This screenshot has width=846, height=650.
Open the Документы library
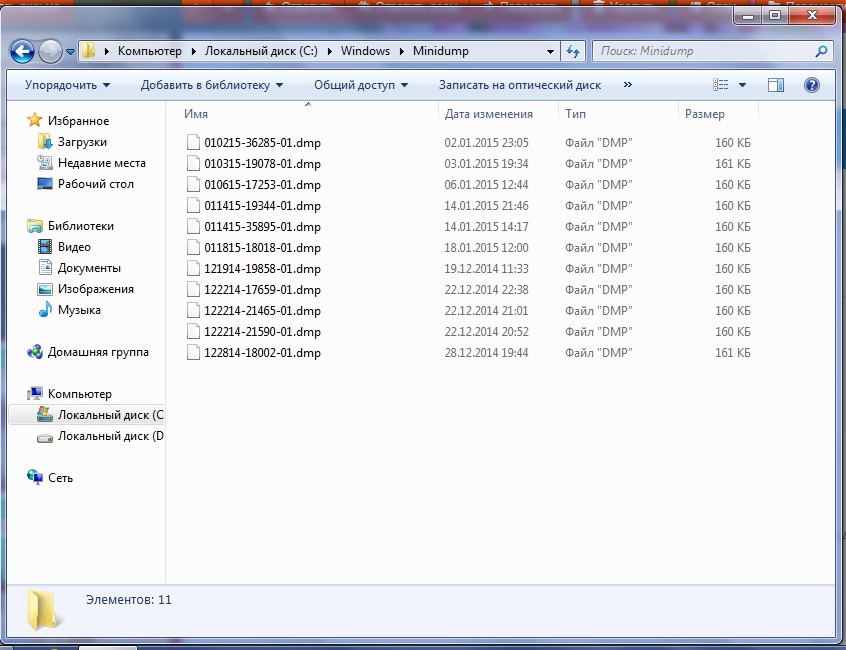tap(89, 268)
